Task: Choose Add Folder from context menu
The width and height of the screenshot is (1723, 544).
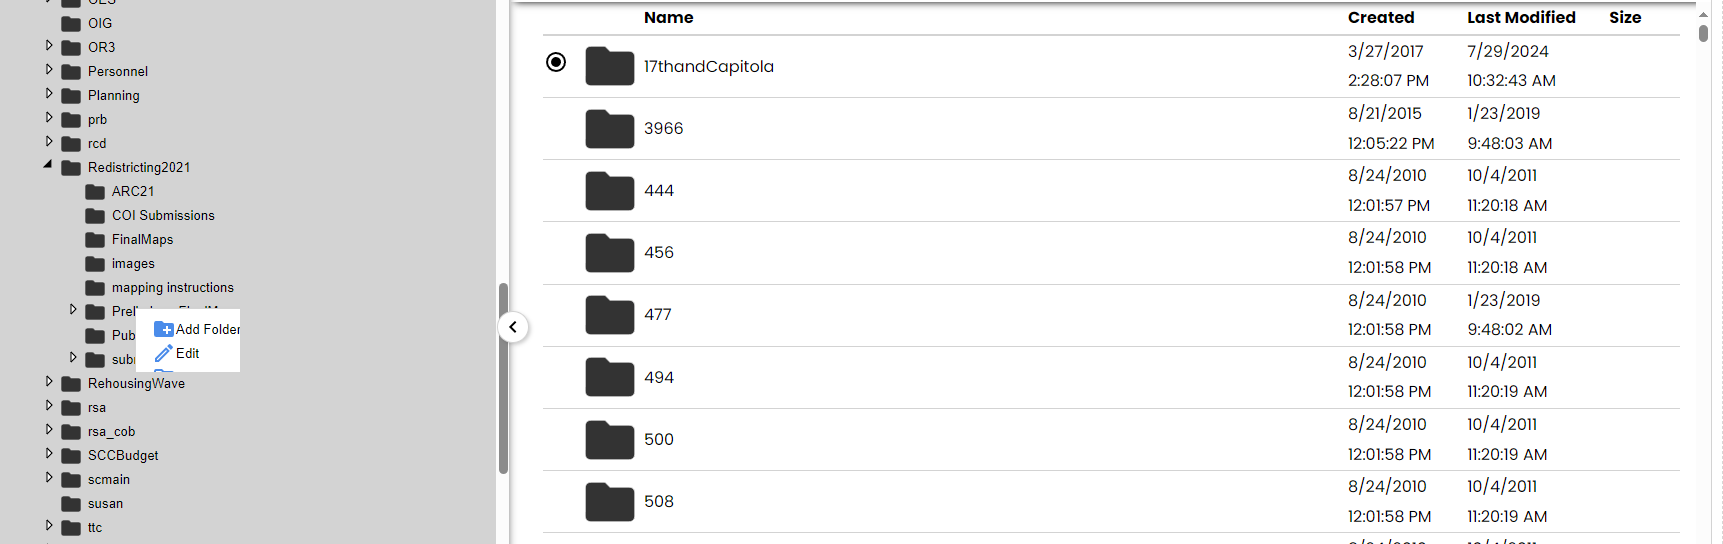Action: click(x=197, y=329)
